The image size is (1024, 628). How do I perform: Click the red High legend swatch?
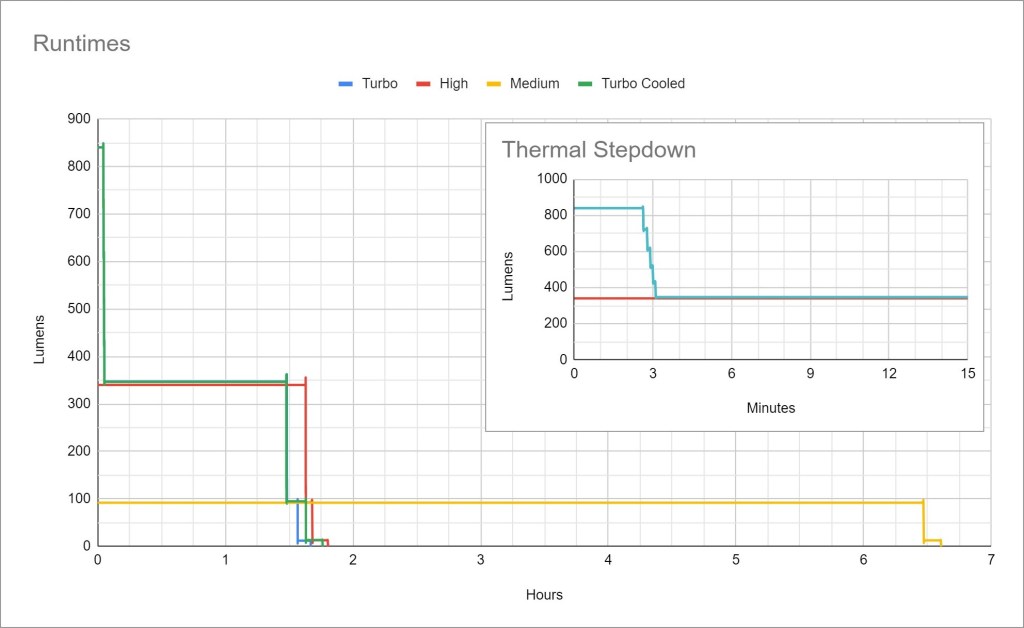point(423,84)
